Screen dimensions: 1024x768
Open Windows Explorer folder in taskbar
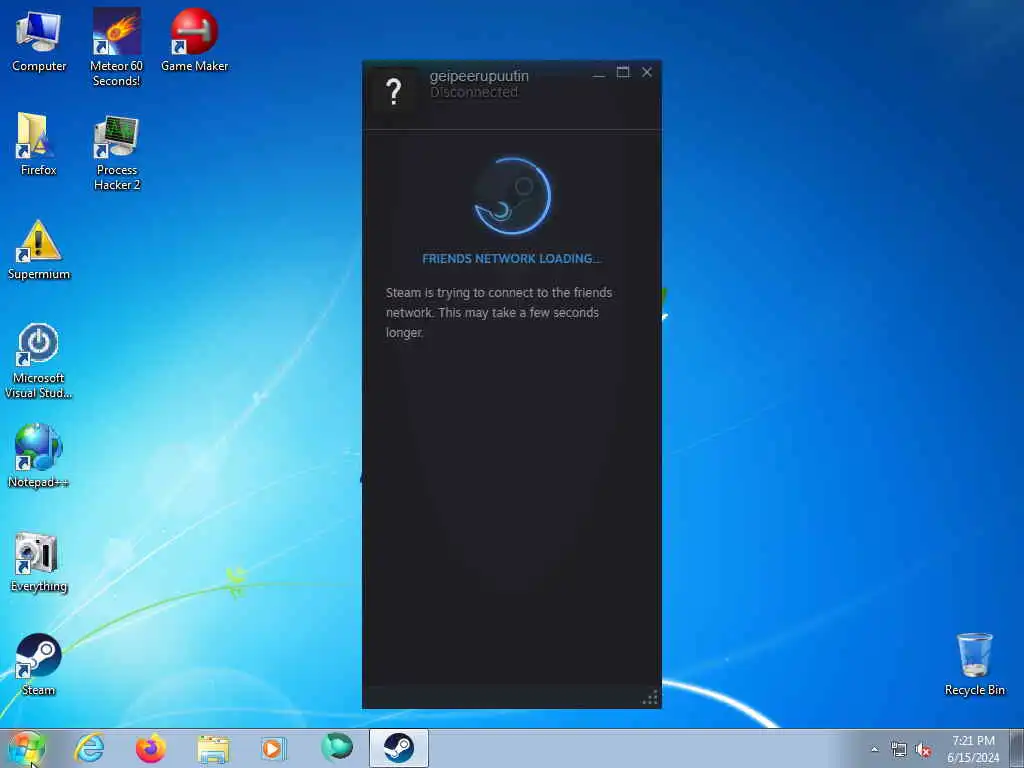(x=213, y=748)
